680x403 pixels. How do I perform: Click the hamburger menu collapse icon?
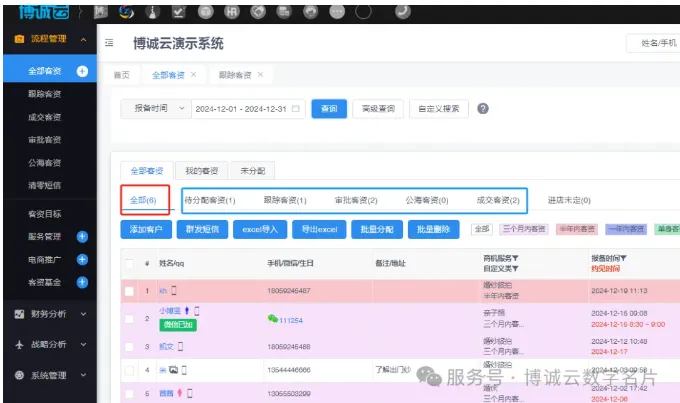click(x=109, y=43)
